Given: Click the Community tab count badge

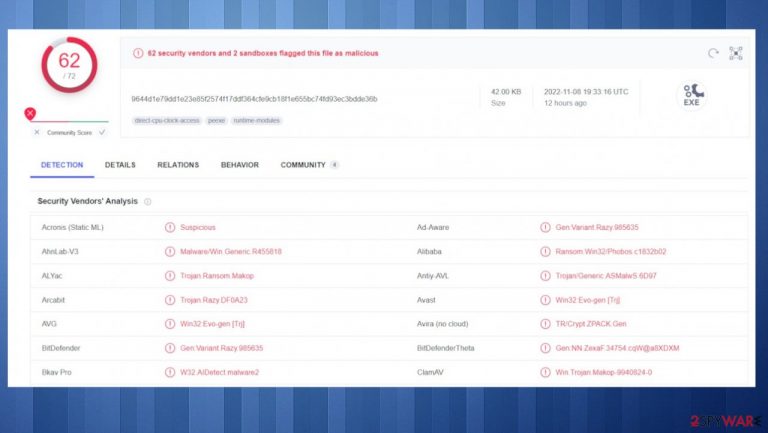Looking at the screenshot, I should point(335,165).
